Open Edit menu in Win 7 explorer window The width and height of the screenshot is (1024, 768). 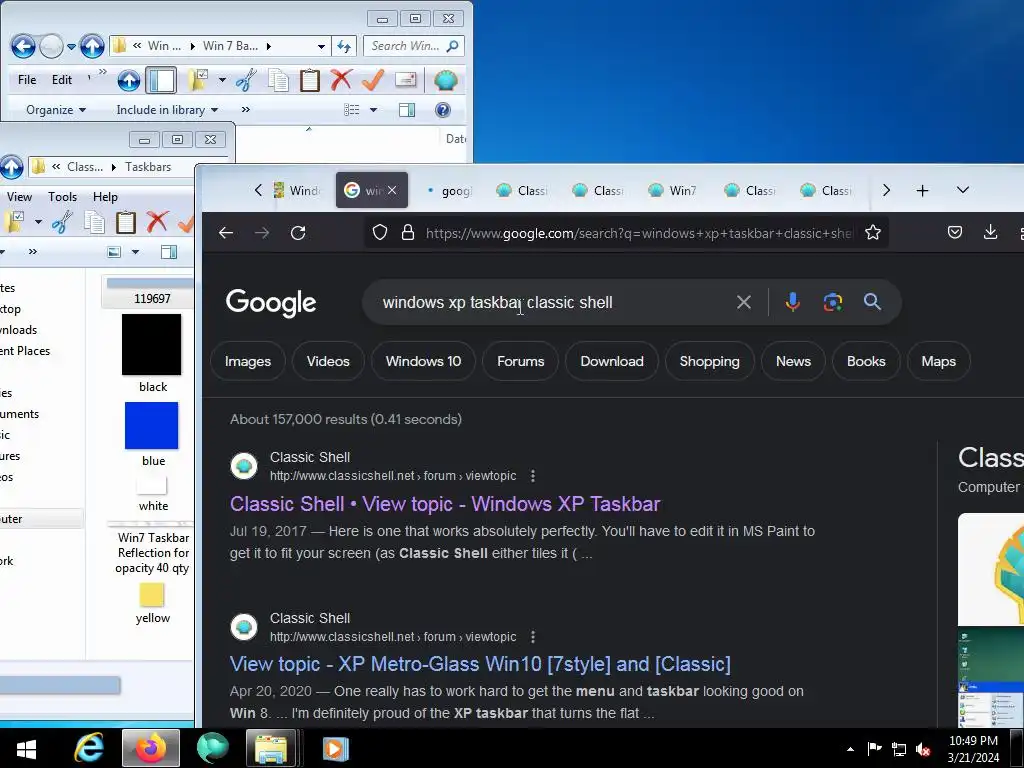[62, 80]
